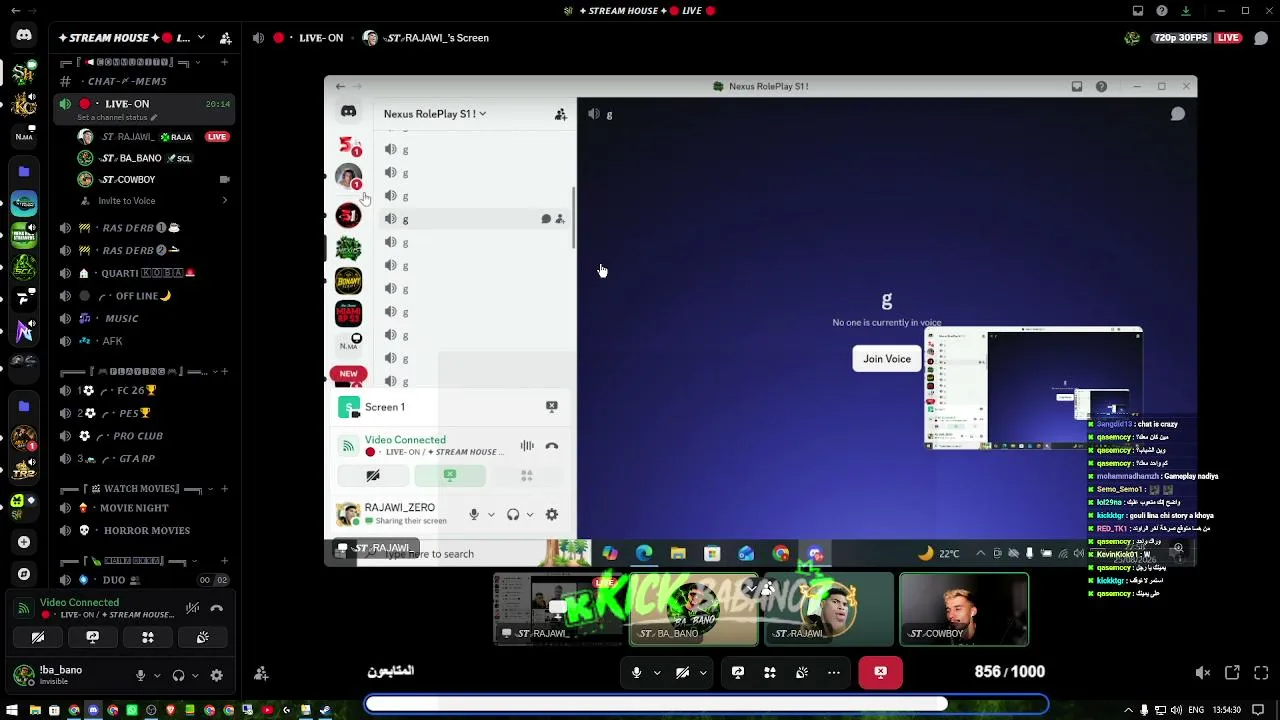
Task: Join the FC 26 voice channel
Action: click(x=144, y=390)
